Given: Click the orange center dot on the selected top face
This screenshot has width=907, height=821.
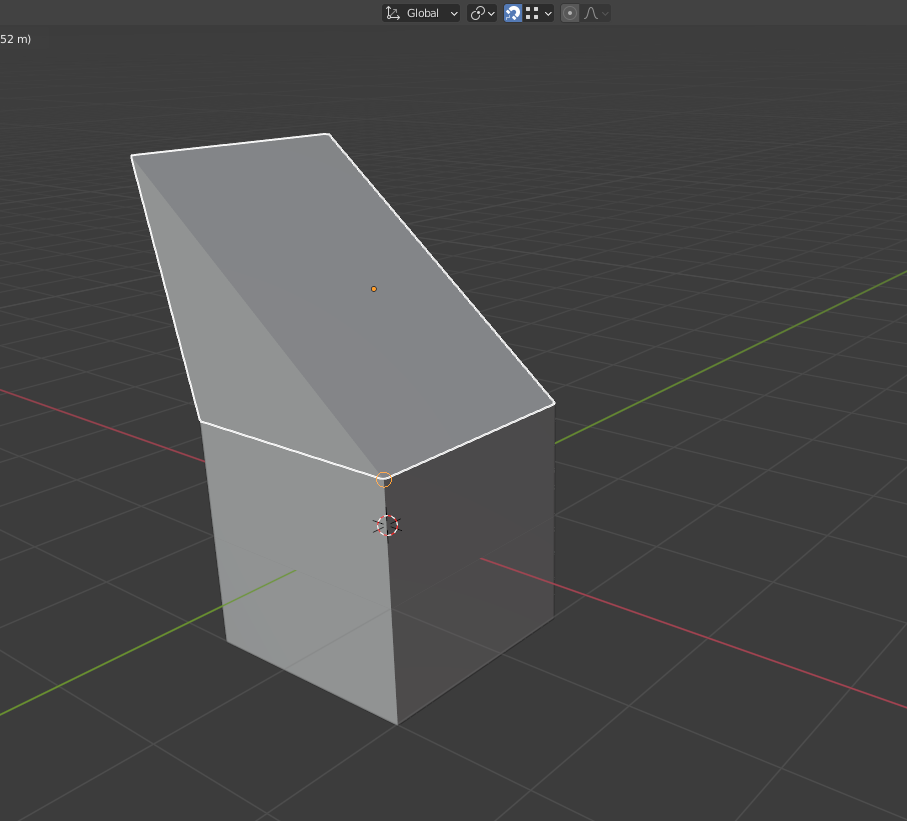Looking at the screenshot, I should (374, 289).
